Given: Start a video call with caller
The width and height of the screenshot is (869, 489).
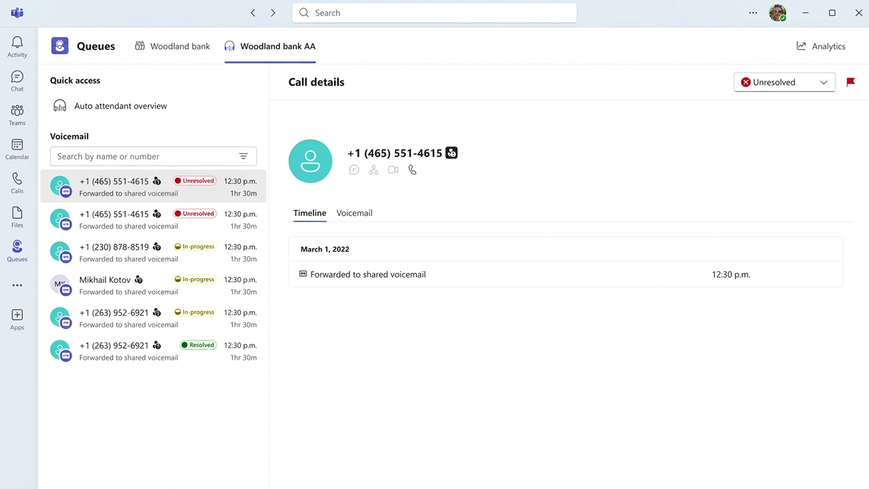Looking at the screenshot, I should 393,170.
